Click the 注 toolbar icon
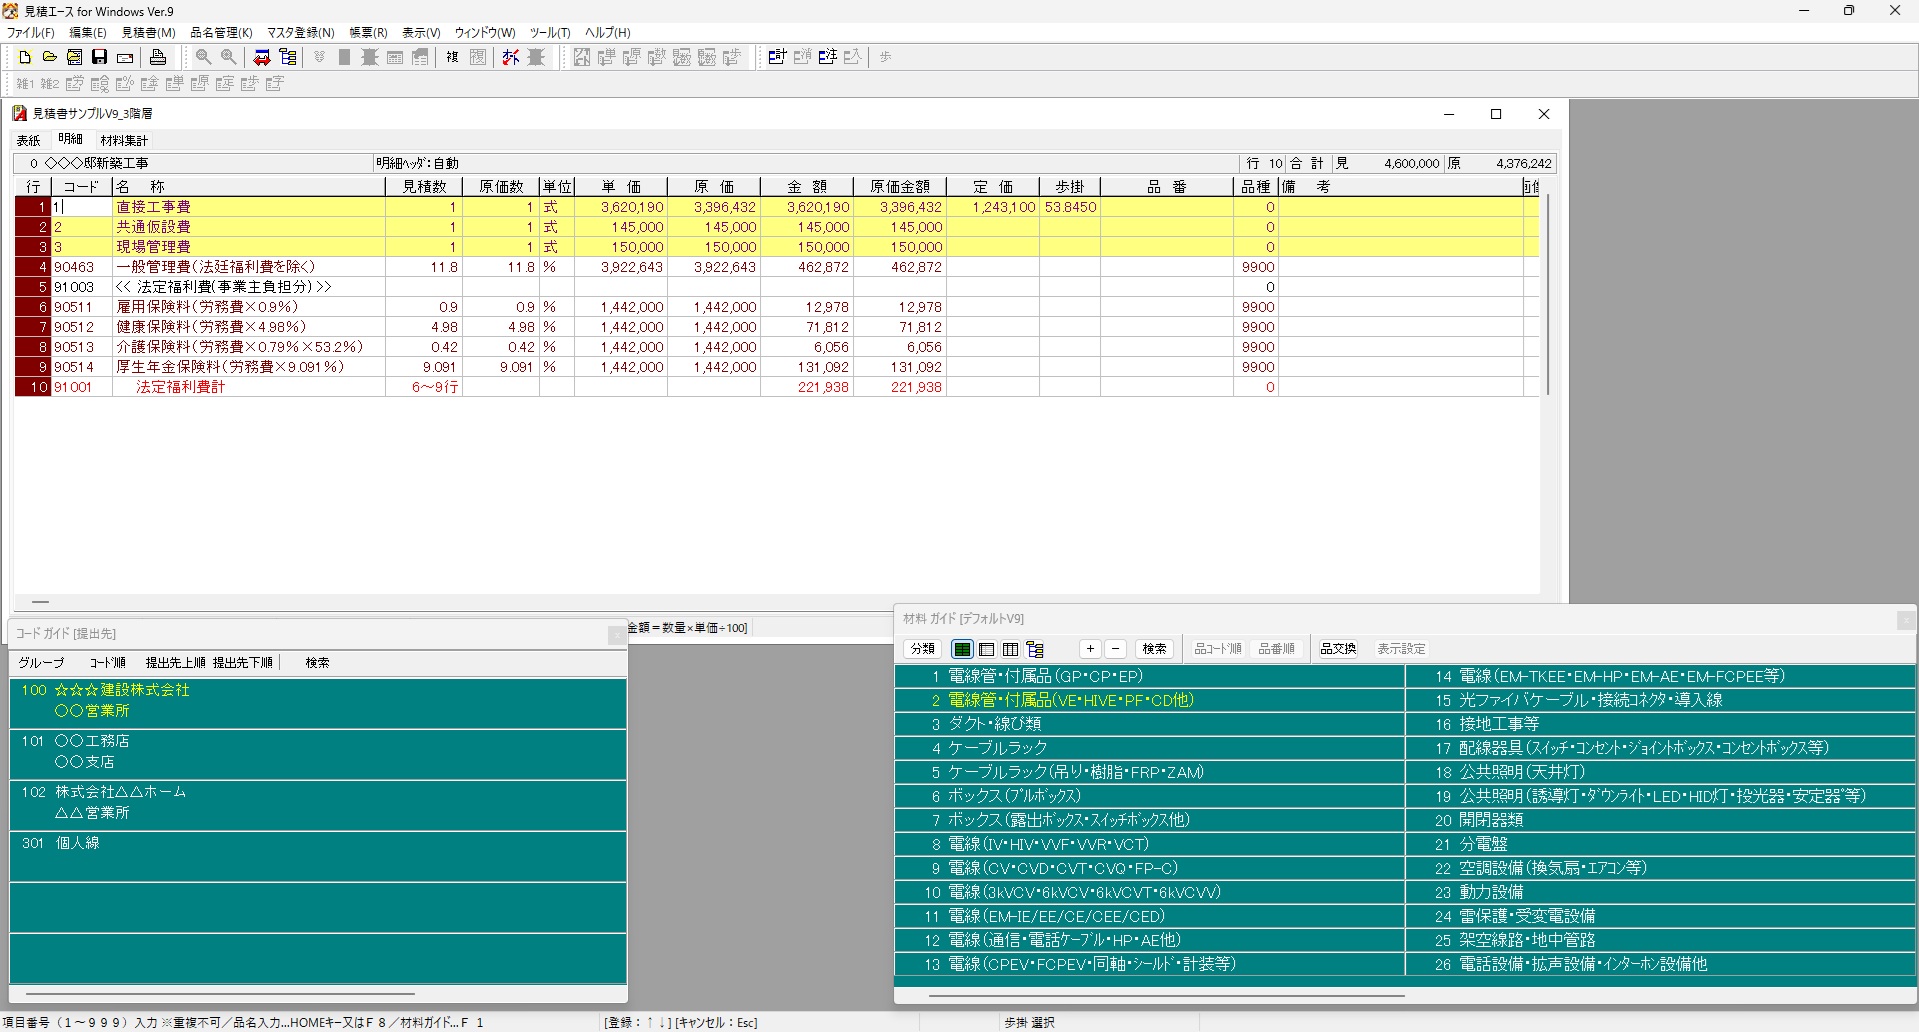The height and width of the screenshot is (1032, 1919). click(x=827, y=57)
